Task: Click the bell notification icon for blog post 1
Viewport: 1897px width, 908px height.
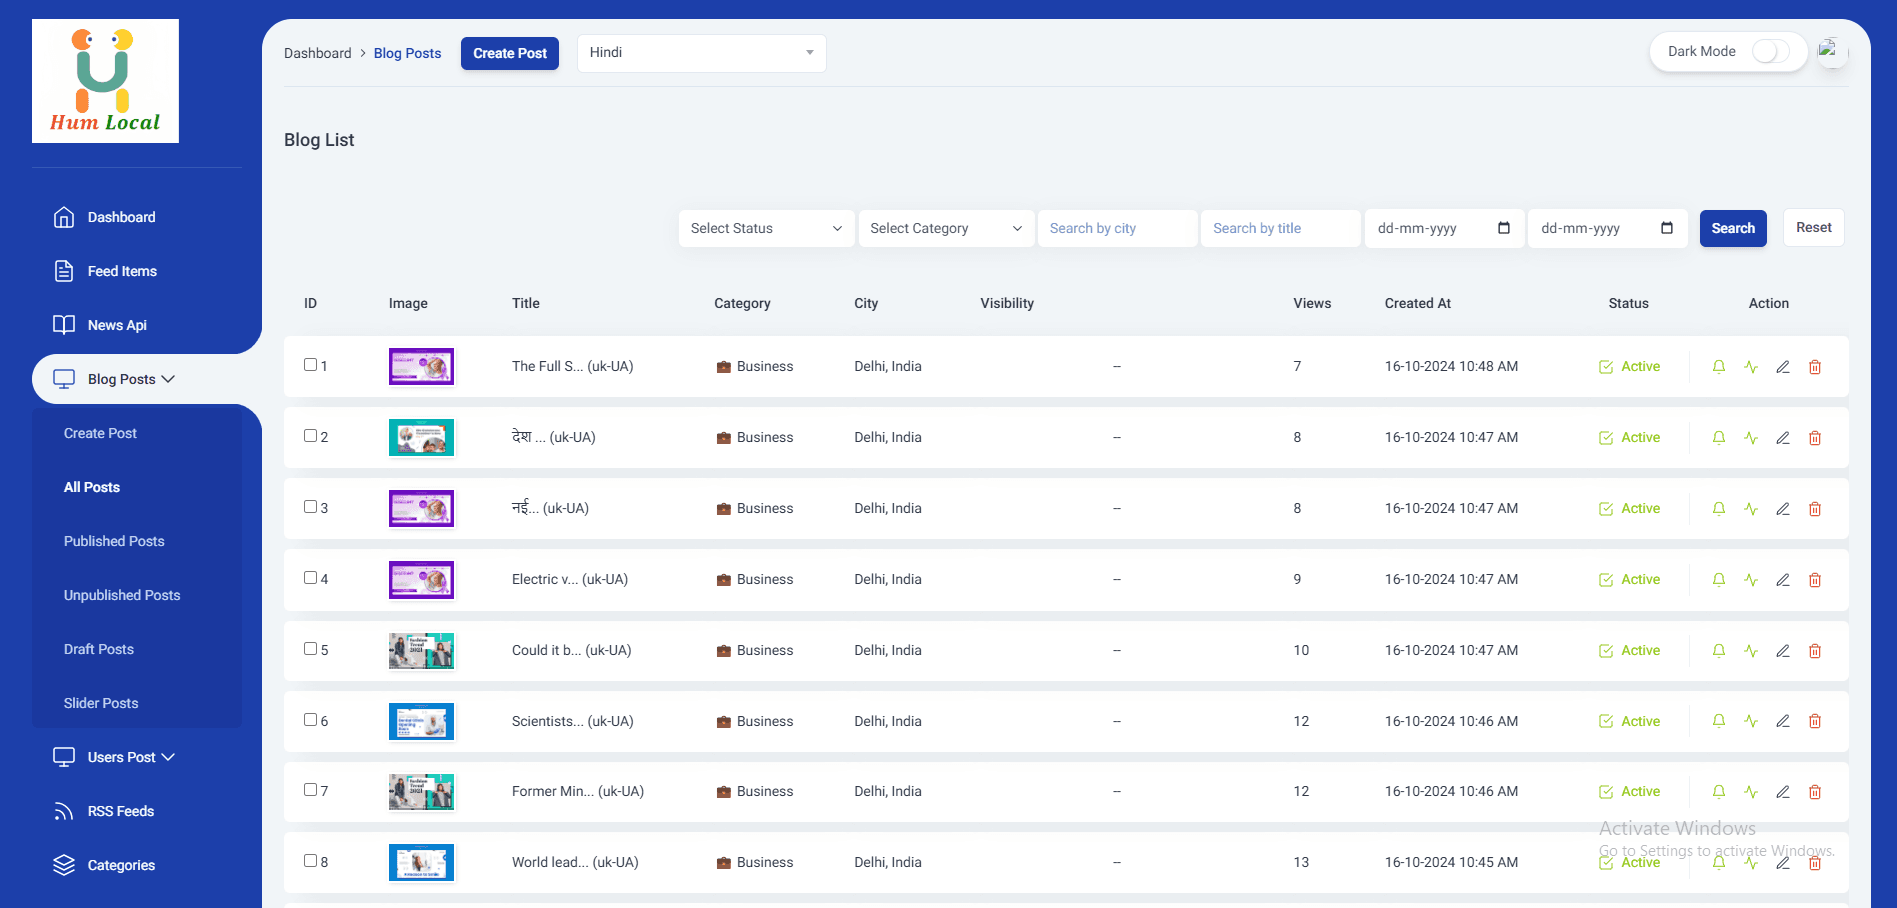Action: click(1718, 366)
